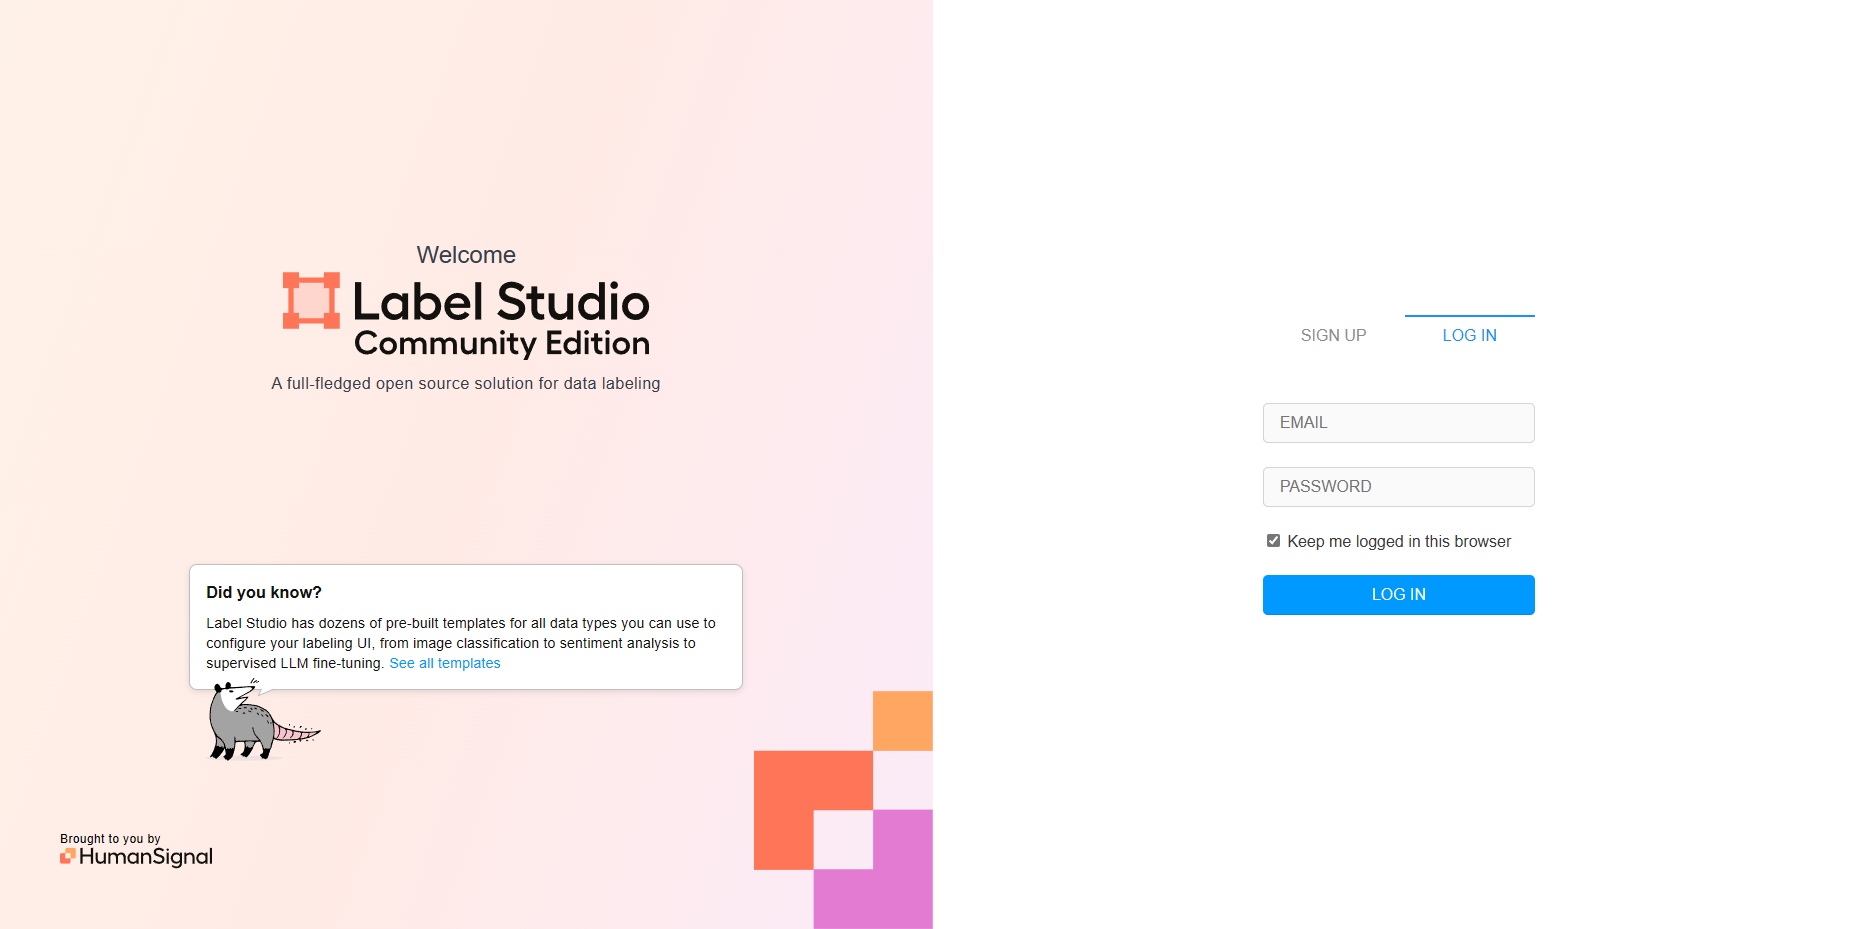This screenshot has height=929, width=1865.
Task: Focus the EMAIL input field
Action: (x=1398, y=423)
